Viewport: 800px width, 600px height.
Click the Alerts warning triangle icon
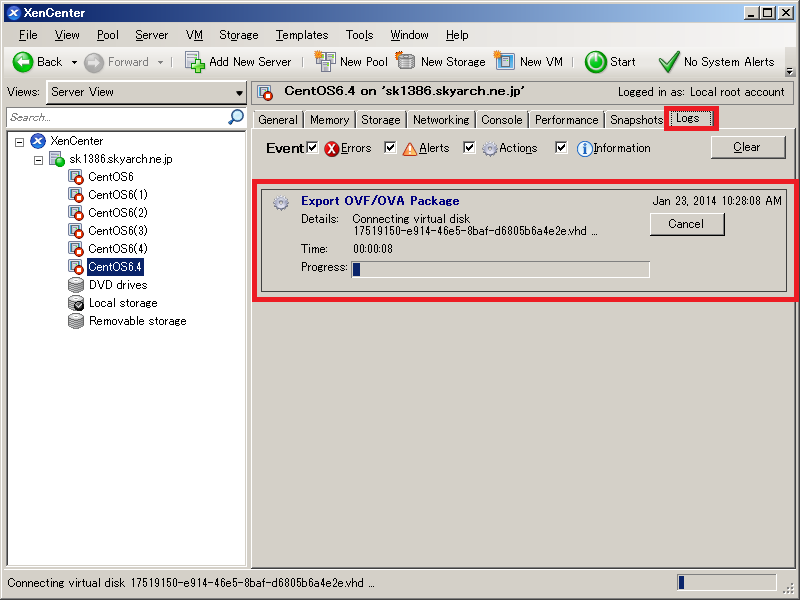(x=410, y=148)
